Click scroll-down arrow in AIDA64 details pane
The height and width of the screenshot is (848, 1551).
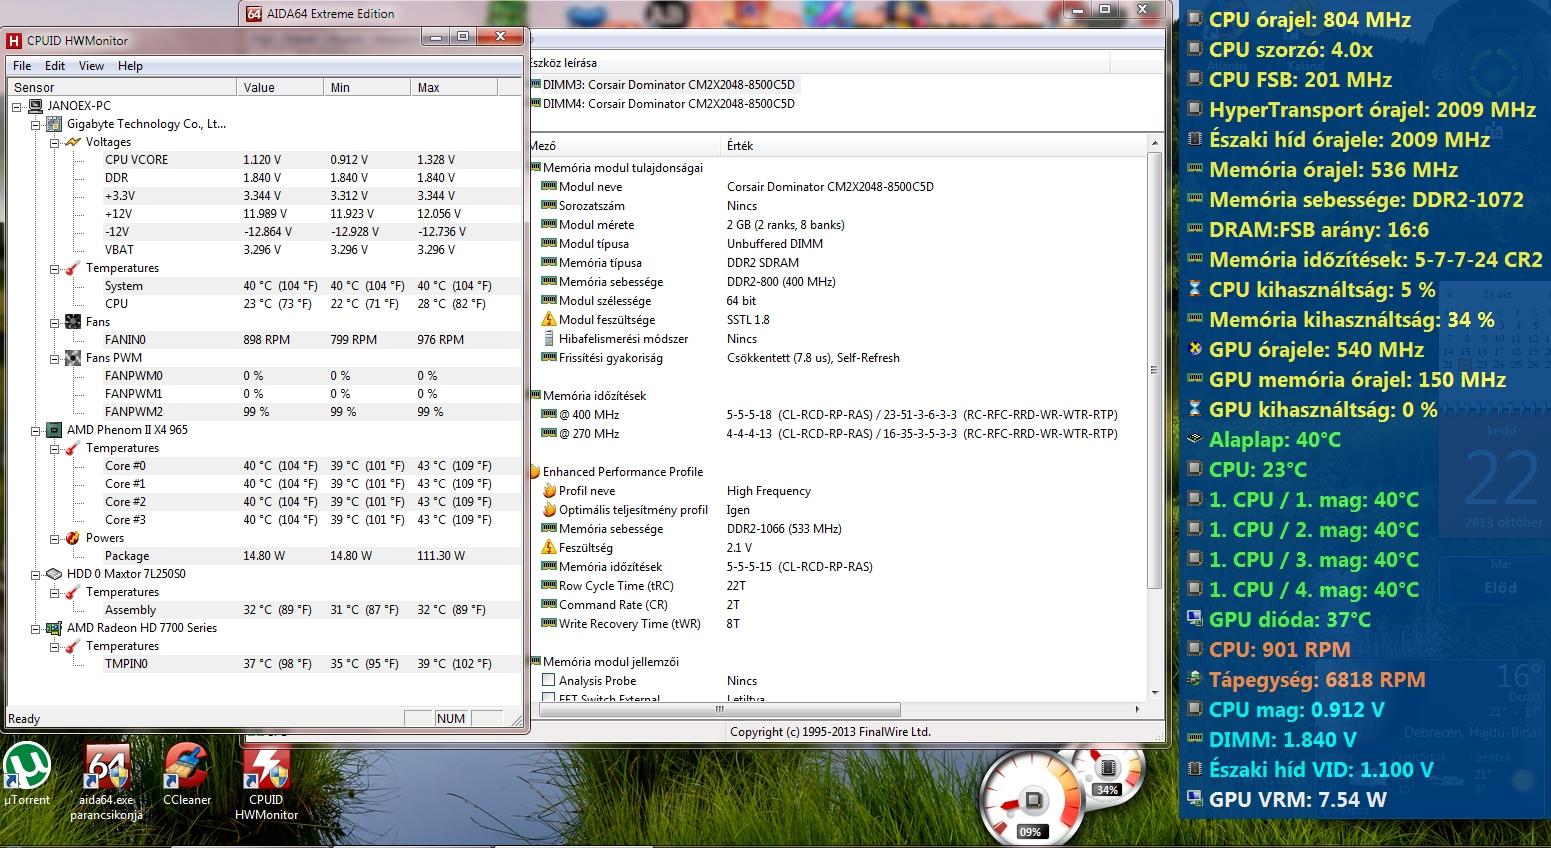pyautogui.click(x=1156, y=692)
